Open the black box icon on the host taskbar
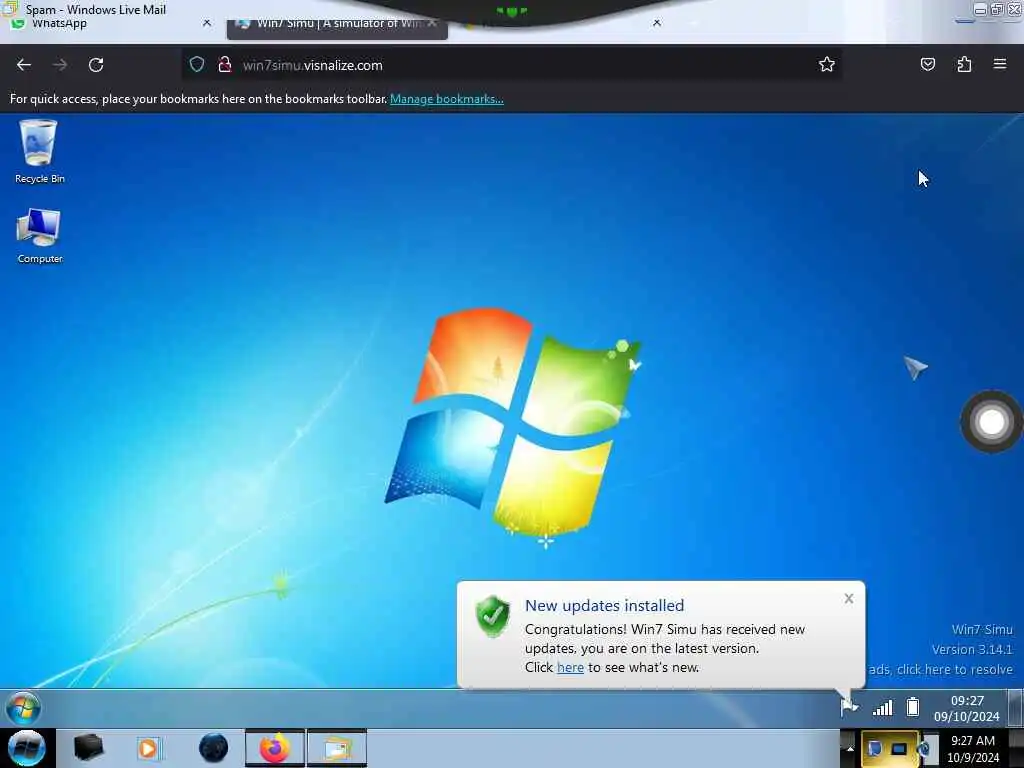This screenshot has width=1024, height=768. (89, 748)
